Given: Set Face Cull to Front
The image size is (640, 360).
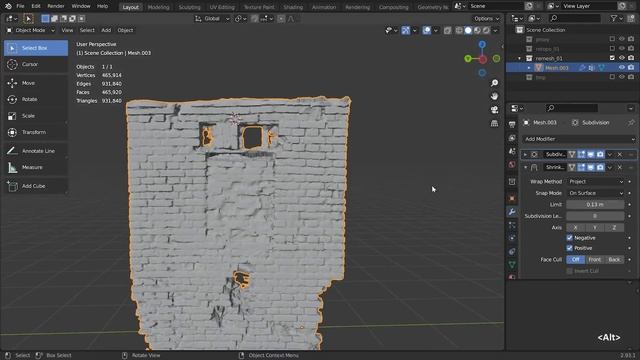Looking at the screenshot, I should pos(594,260).
